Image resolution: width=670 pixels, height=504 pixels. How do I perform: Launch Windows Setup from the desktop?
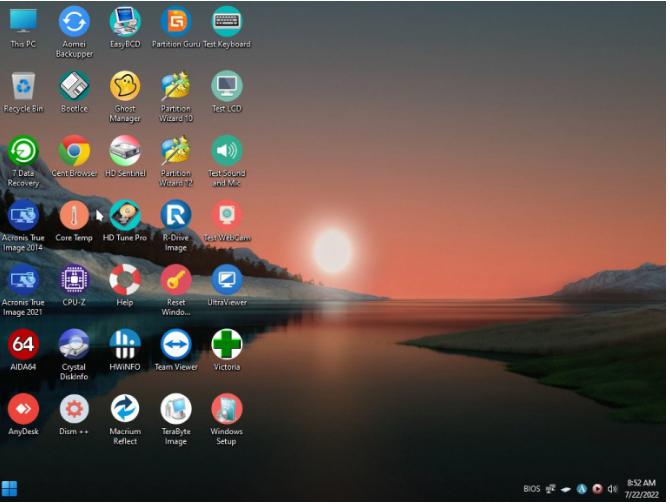[227, 409]
